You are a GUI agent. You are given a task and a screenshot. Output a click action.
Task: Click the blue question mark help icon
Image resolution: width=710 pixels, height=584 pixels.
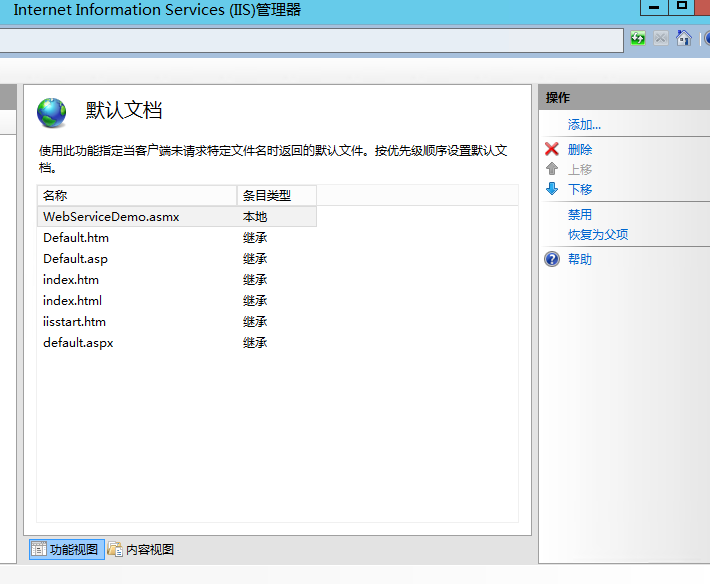pos(552,259)
